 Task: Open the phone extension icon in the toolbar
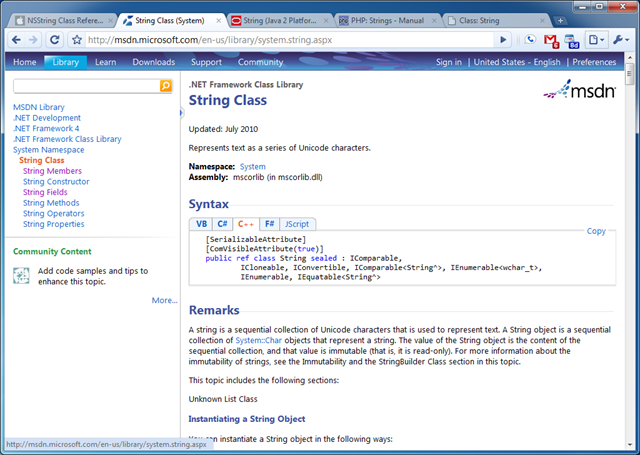coord(530,40)
